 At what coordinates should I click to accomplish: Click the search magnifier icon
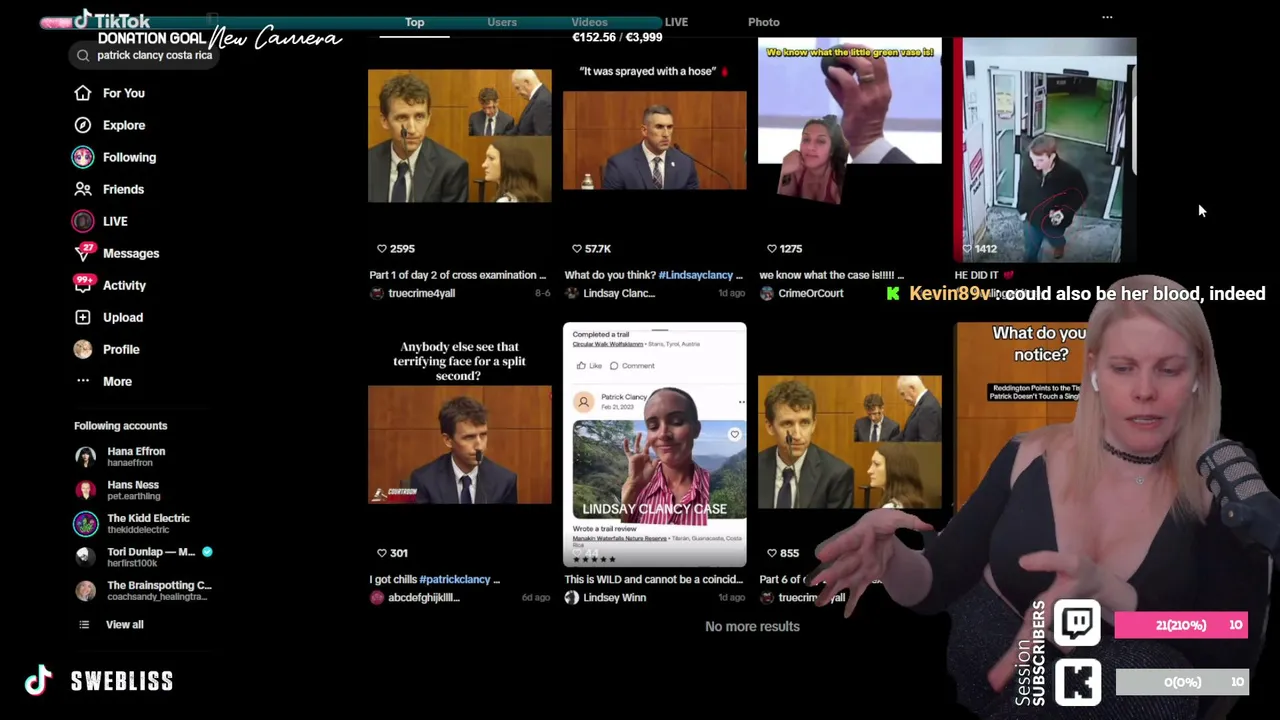[83, 56]
